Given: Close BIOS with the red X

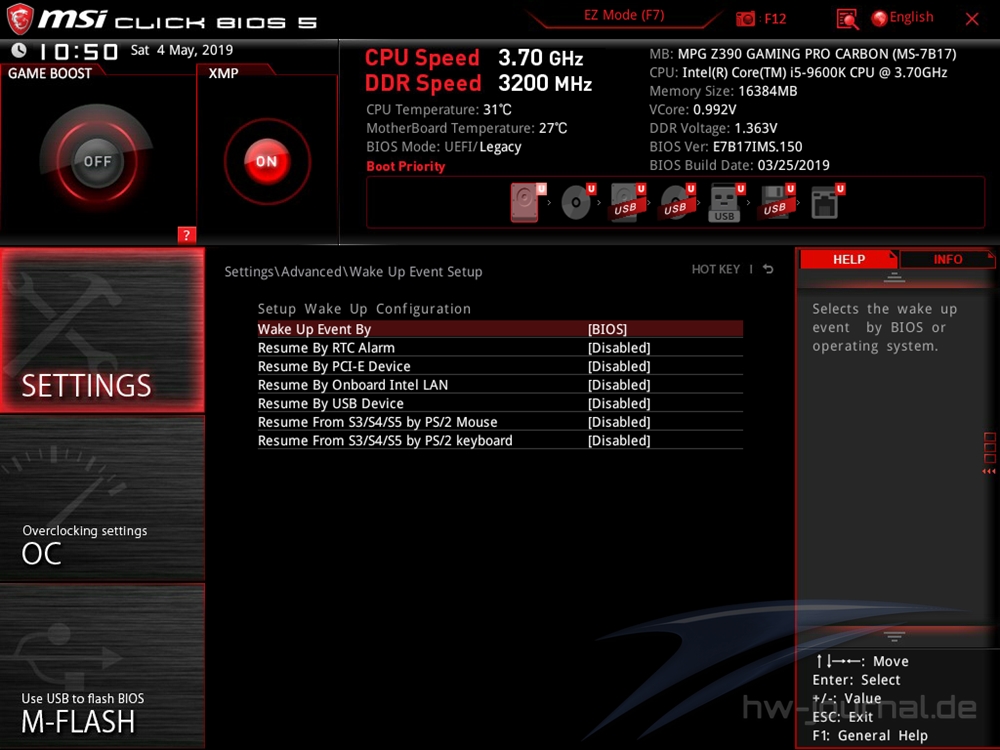Looking at the screenshot, I should point(972,18).
